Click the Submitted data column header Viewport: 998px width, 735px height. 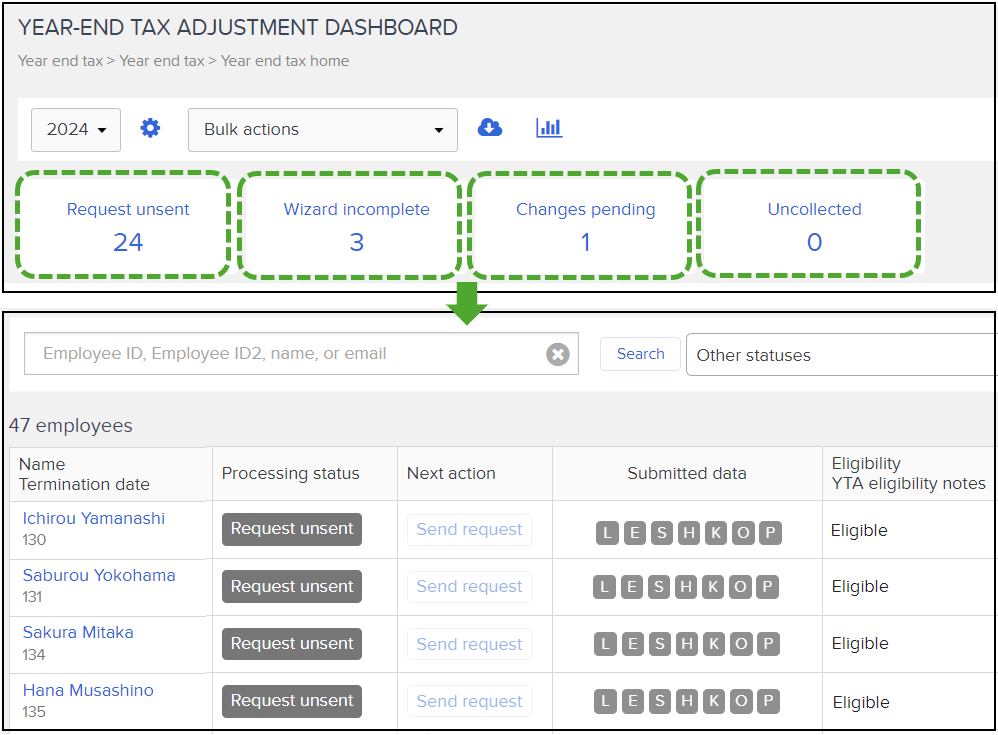point(687,473)
